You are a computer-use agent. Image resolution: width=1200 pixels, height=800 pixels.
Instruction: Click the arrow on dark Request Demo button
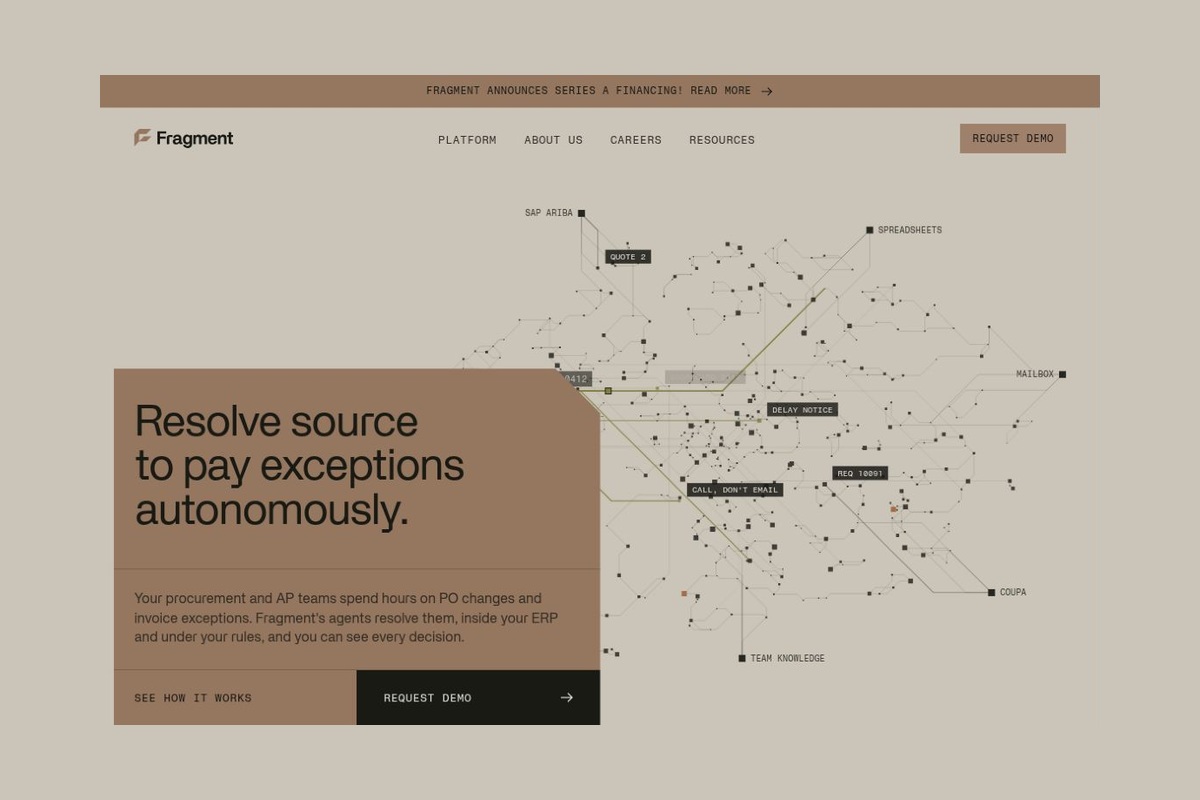click(x=567, y=698)
